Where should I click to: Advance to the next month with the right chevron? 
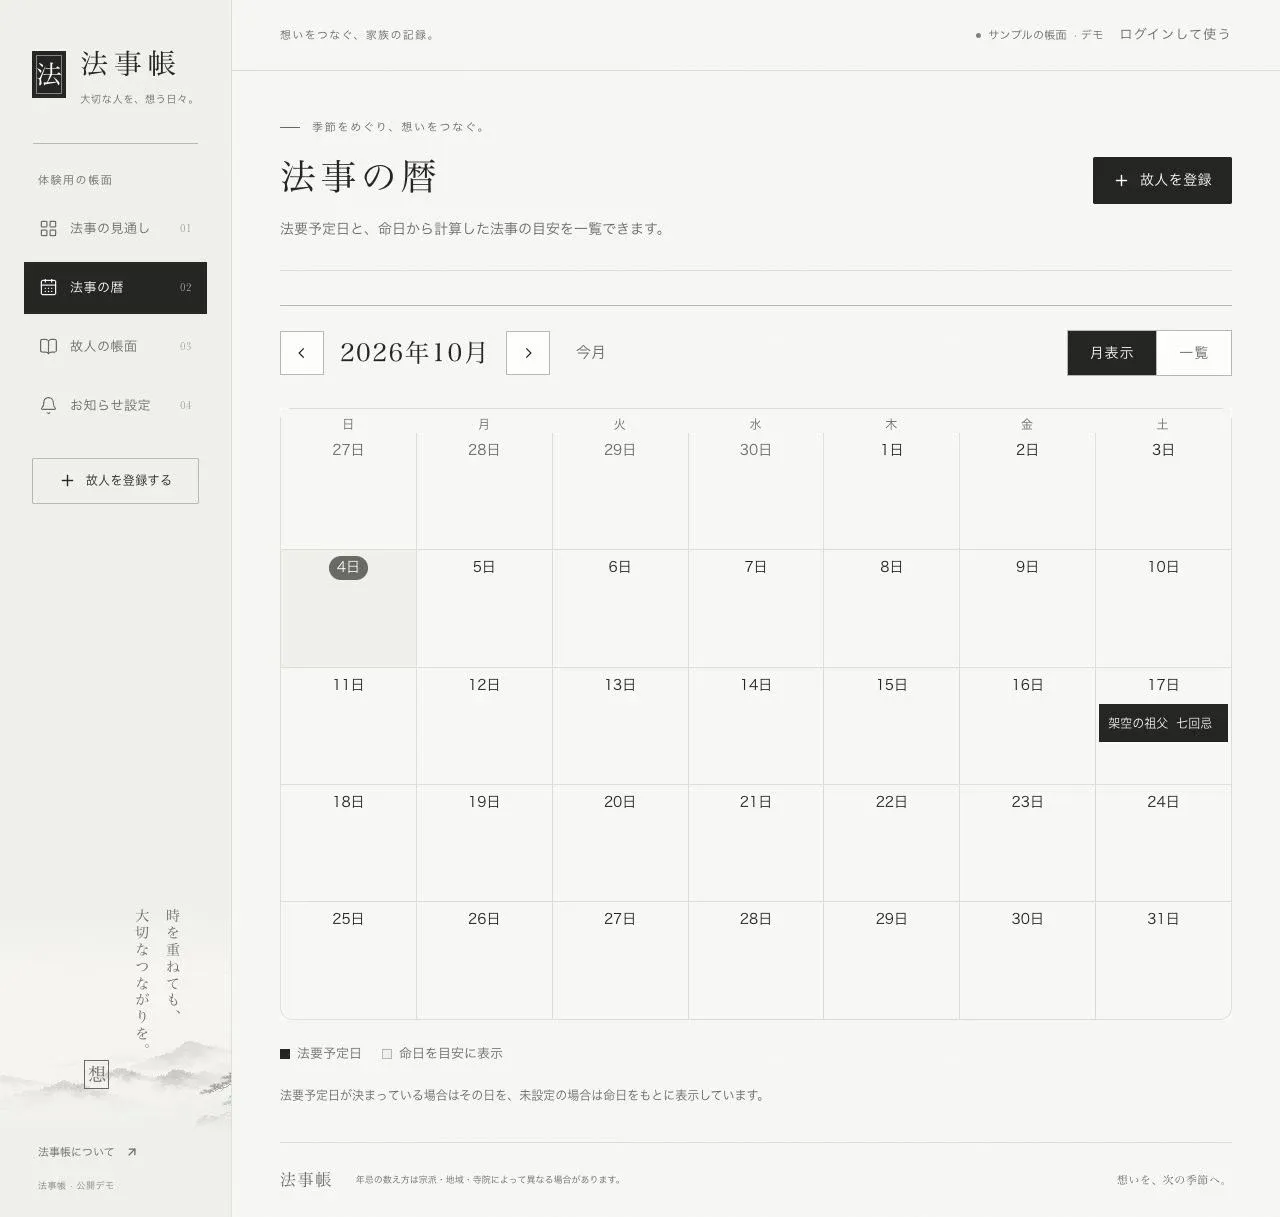[528, 353]
